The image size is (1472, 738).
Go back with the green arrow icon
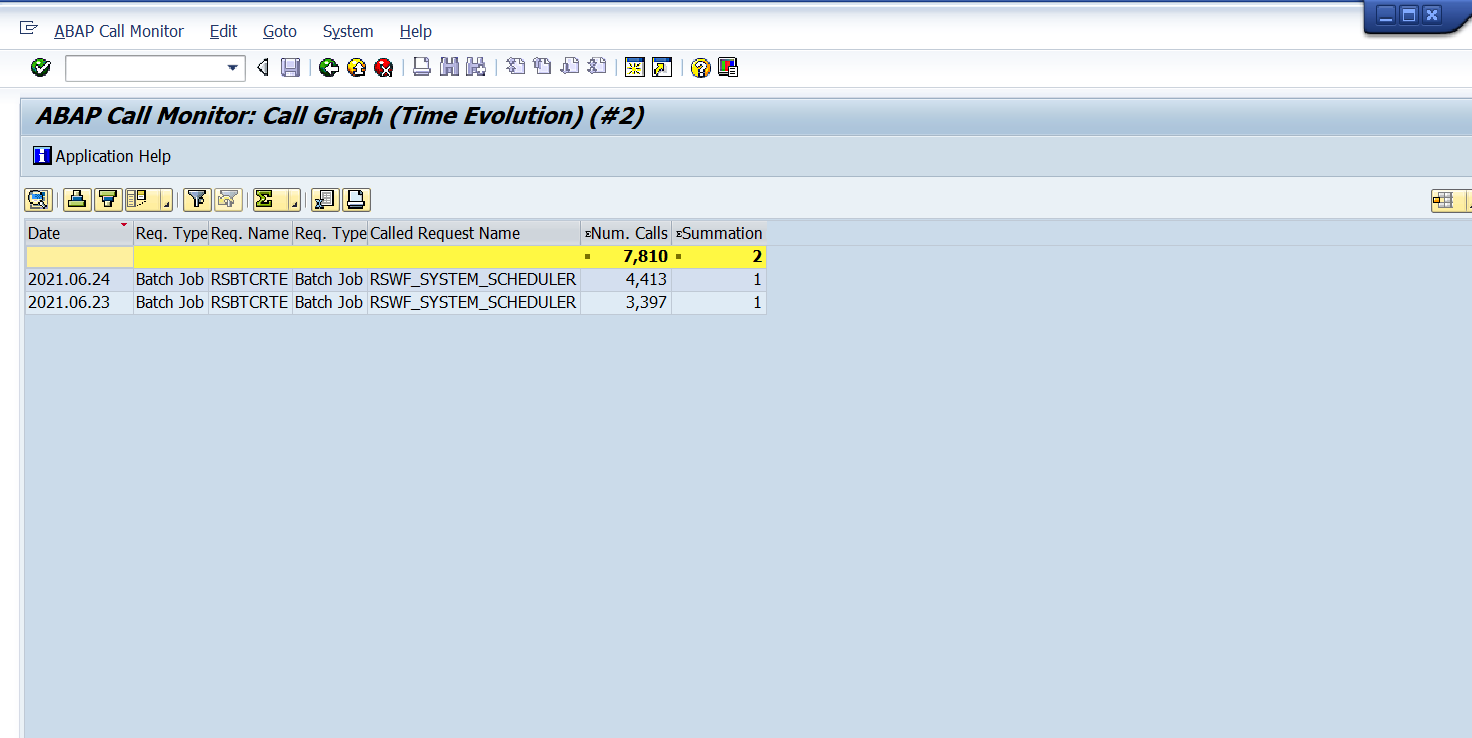tap(329, 67)
